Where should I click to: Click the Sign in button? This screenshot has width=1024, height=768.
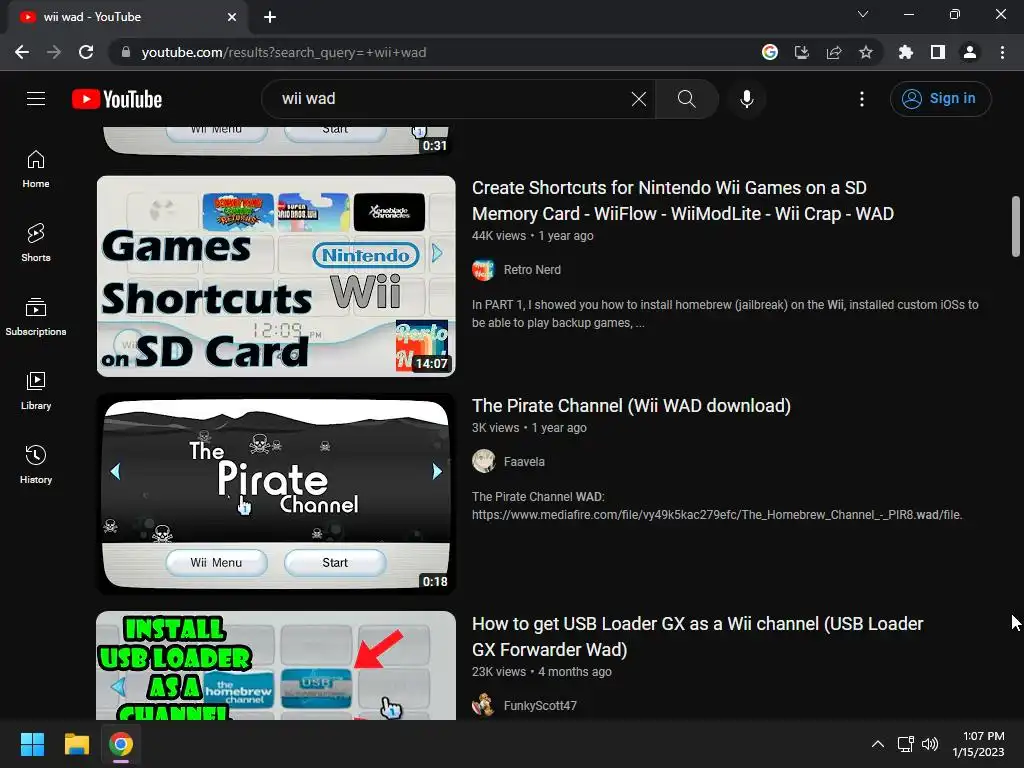pyautogui.click(x=940, y=99)
